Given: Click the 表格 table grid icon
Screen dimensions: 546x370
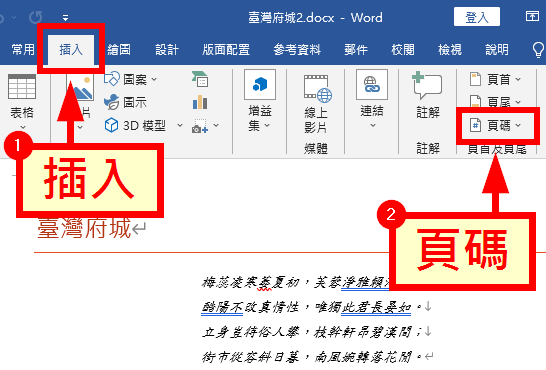Looking at the screenshot, I should point(22,86).
